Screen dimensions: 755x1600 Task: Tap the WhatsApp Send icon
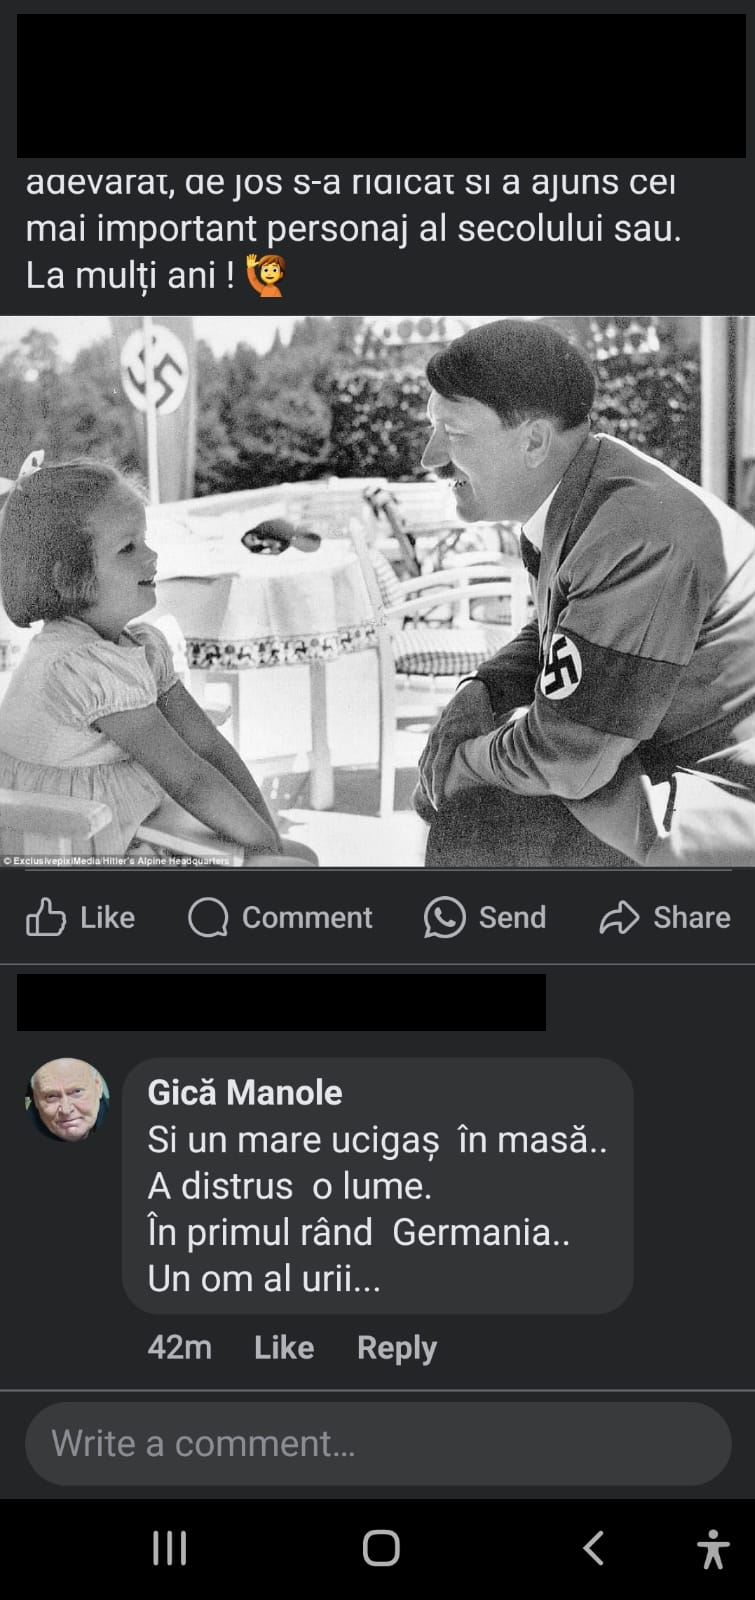click(444, 917)
